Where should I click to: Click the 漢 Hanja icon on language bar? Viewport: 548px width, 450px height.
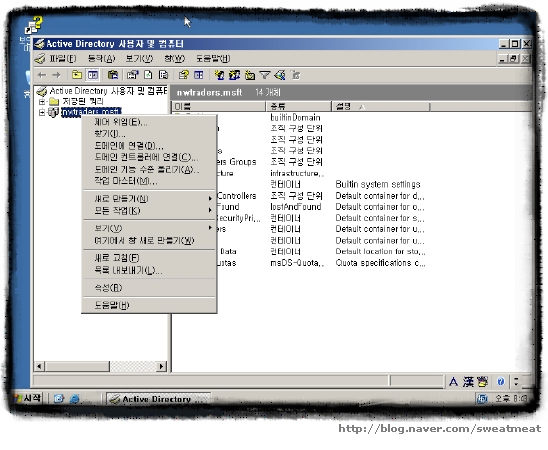click(468, 382)
